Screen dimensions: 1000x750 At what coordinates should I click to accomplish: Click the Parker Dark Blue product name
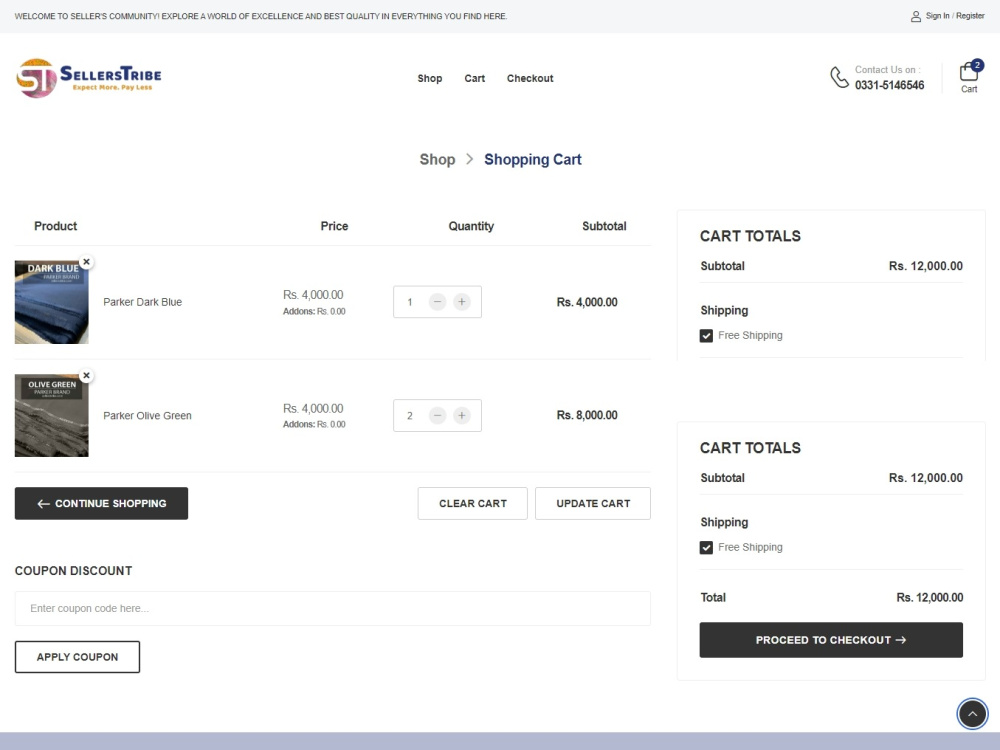point(143,302)
